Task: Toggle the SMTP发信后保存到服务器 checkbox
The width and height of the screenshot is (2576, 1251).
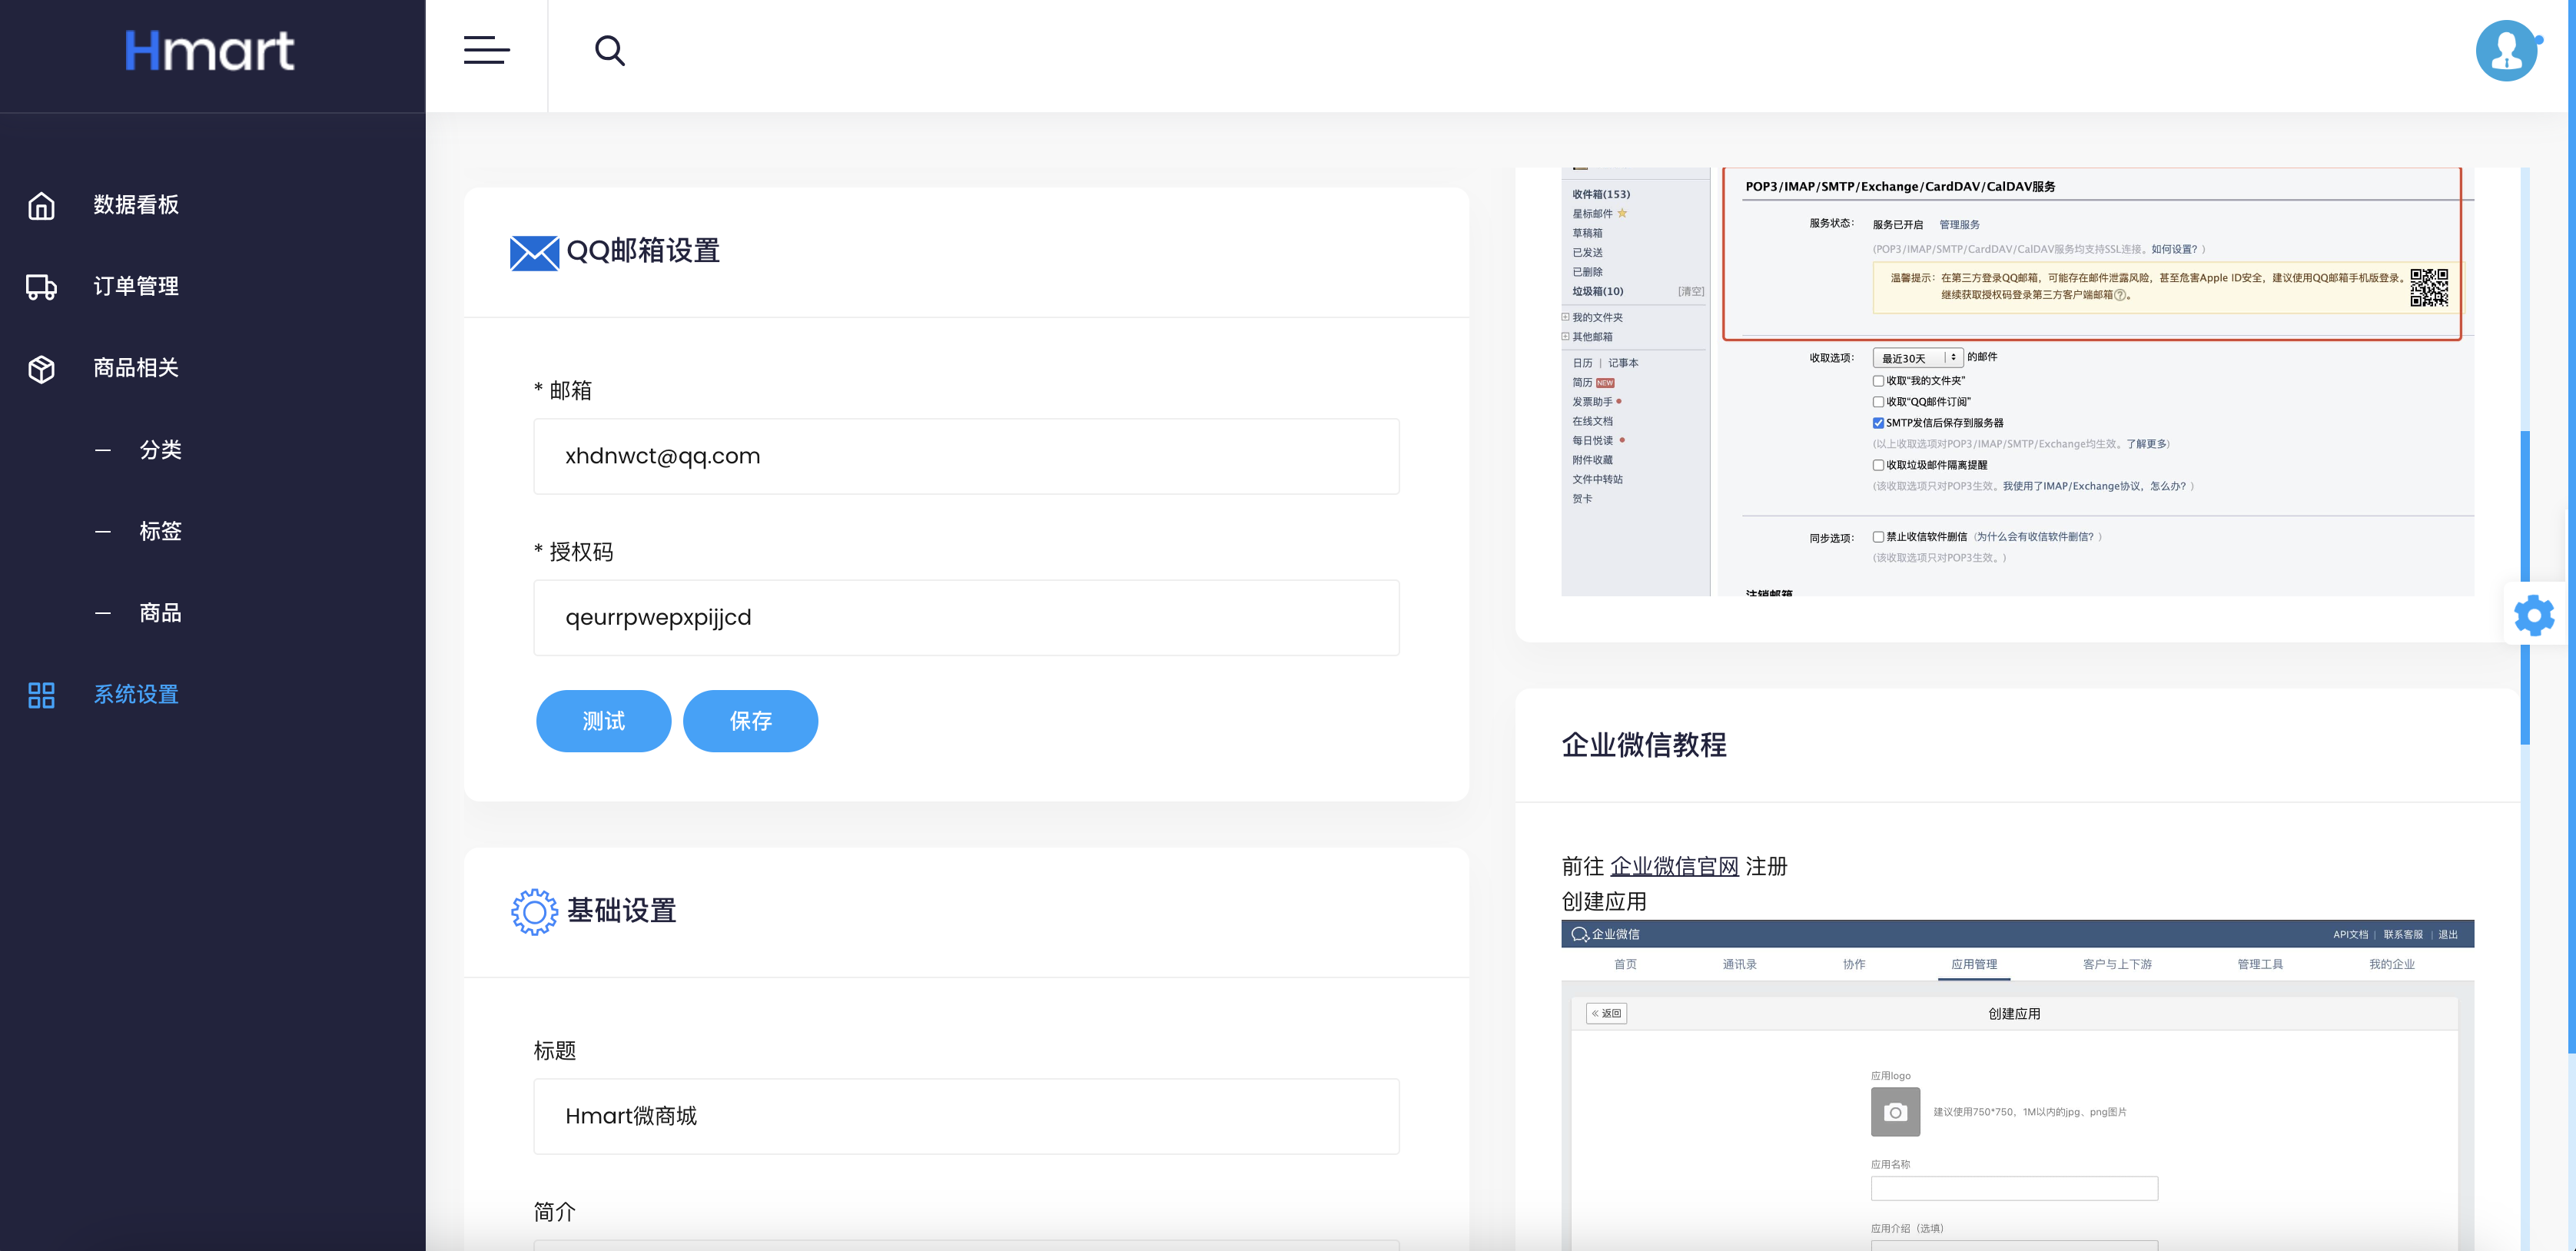Action: click(1879, 422)
